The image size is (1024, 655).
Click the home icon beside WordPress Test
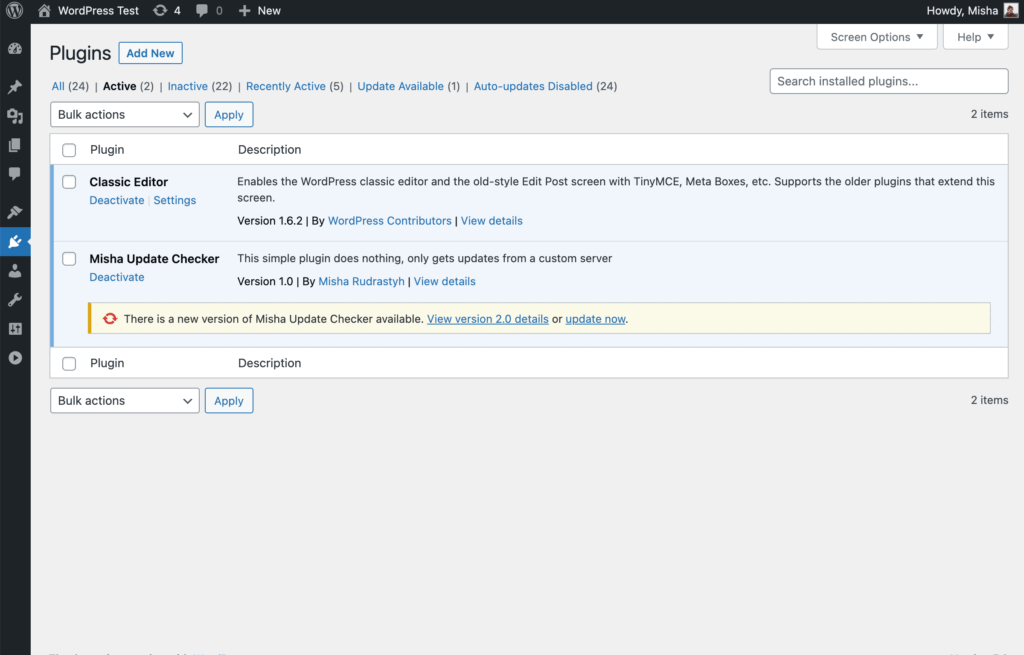tap(44, 10)
